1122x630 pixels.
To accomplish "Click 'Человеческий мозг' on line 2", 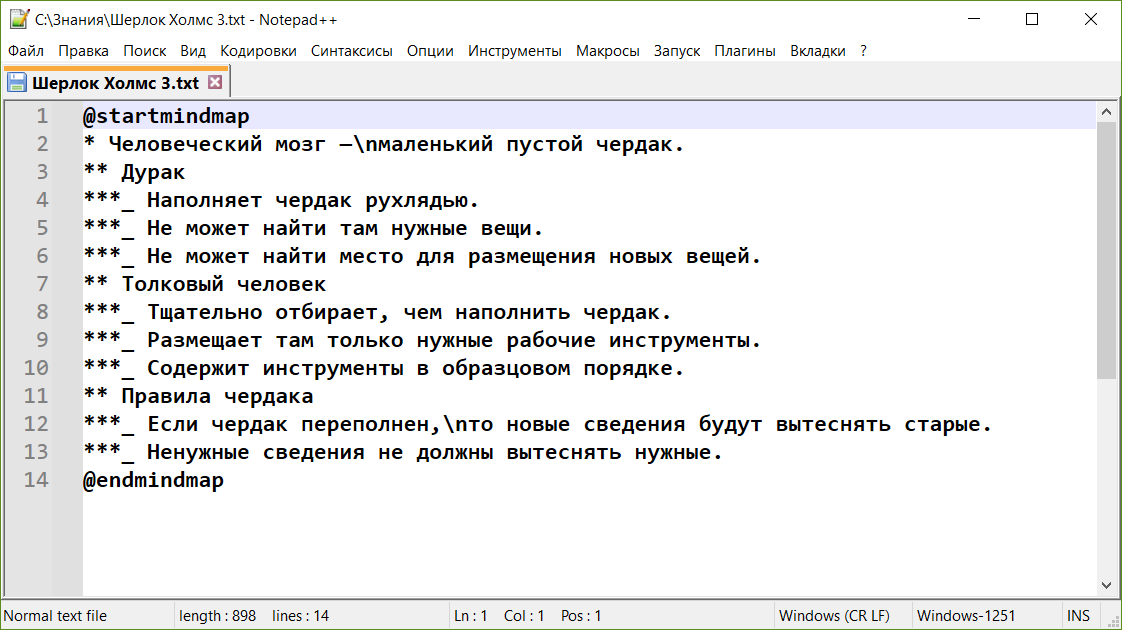I will [x=217, y=145].
